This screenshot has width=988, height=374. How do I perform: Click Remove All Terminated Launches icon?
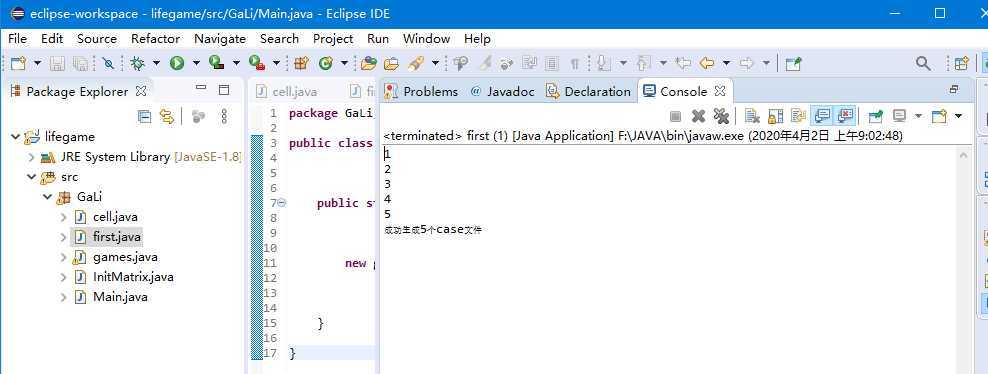(x=721, y=116)
